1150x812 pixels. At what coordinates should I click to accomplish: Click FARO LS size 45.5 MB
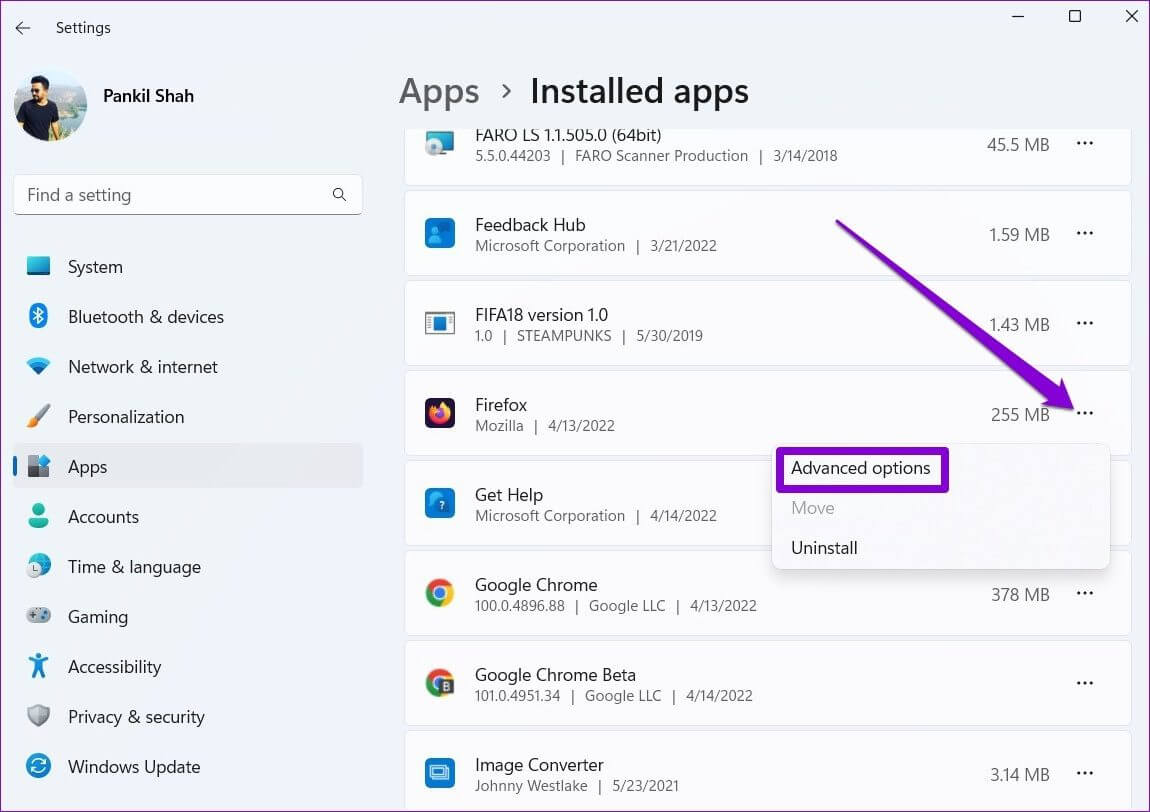[x=1018, y=145]
